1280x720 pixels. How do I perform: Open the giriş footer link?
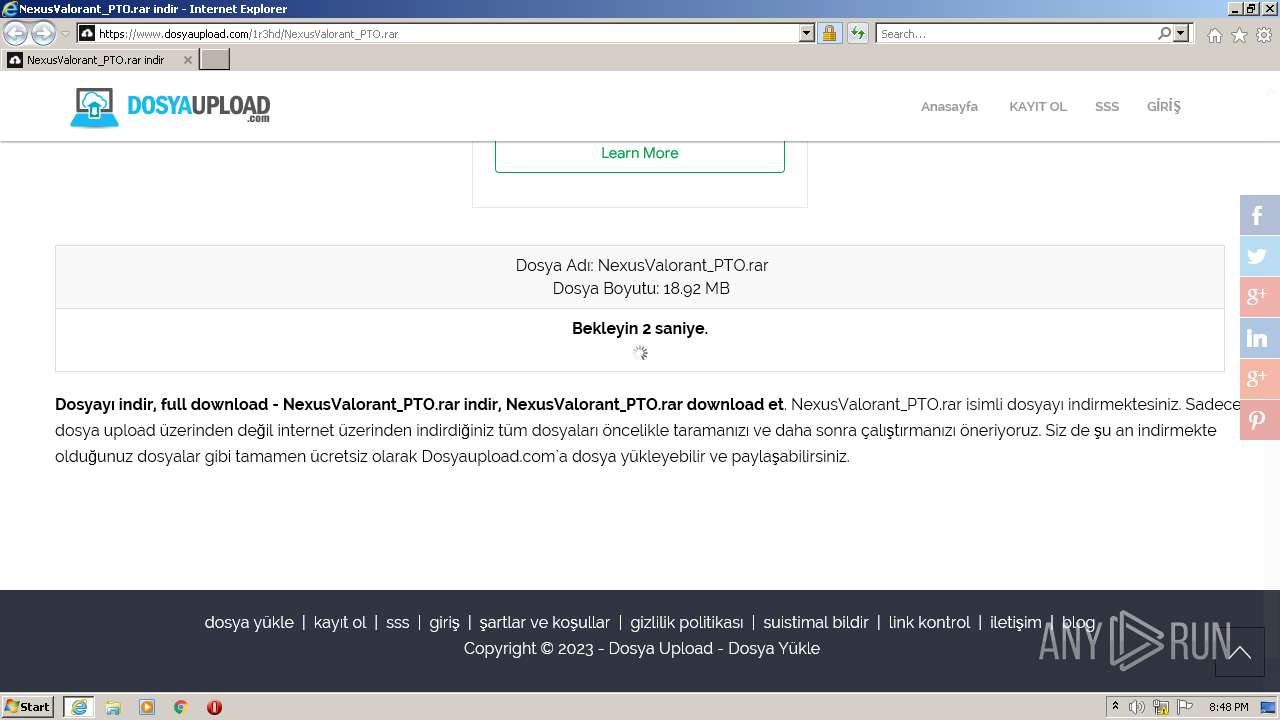coord(444,622)
